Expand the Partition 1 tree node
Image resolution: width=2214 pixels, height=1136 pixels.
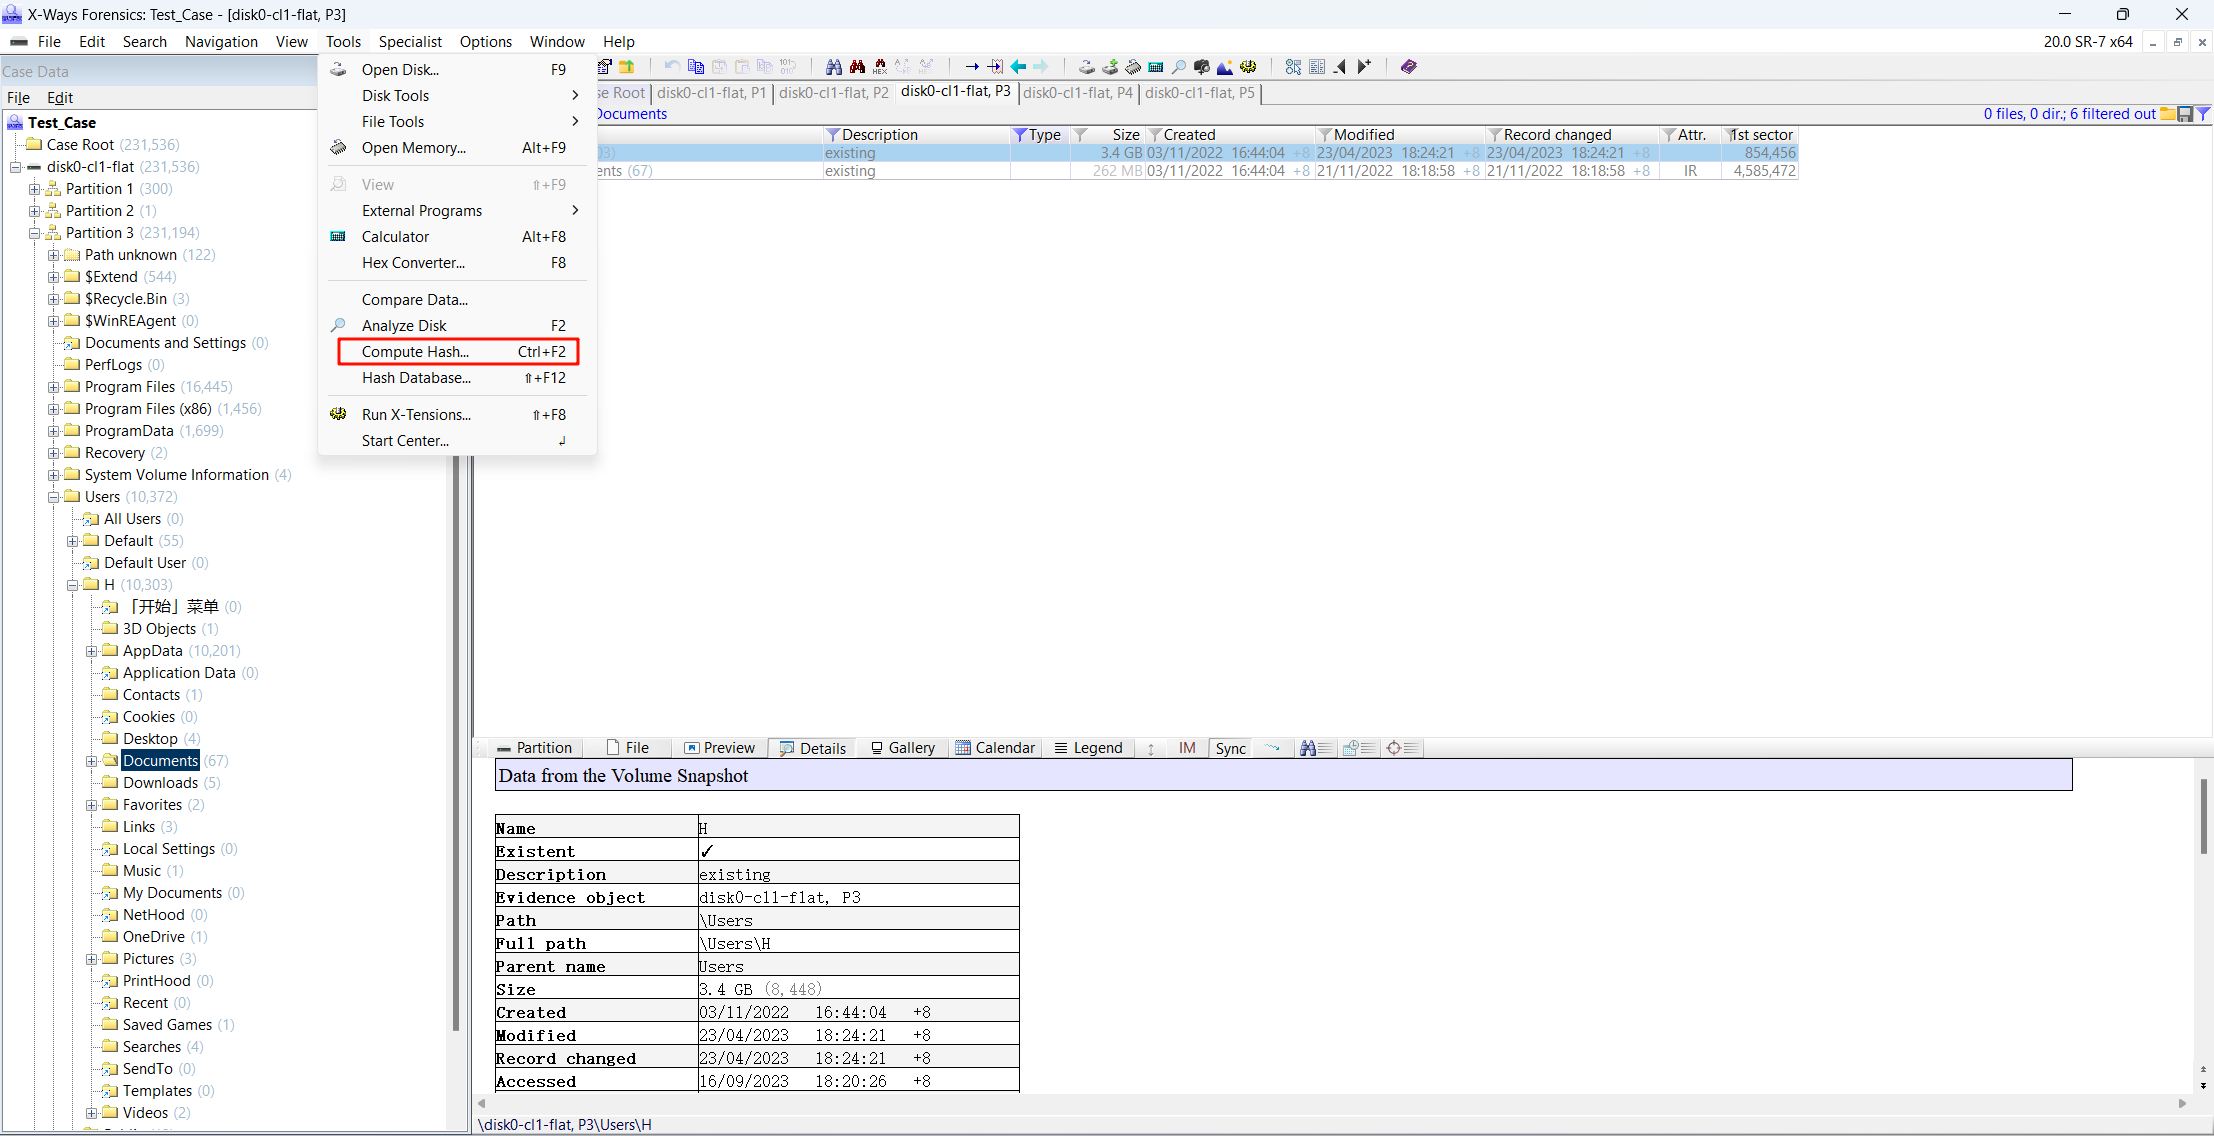click(x=34, y=189)
